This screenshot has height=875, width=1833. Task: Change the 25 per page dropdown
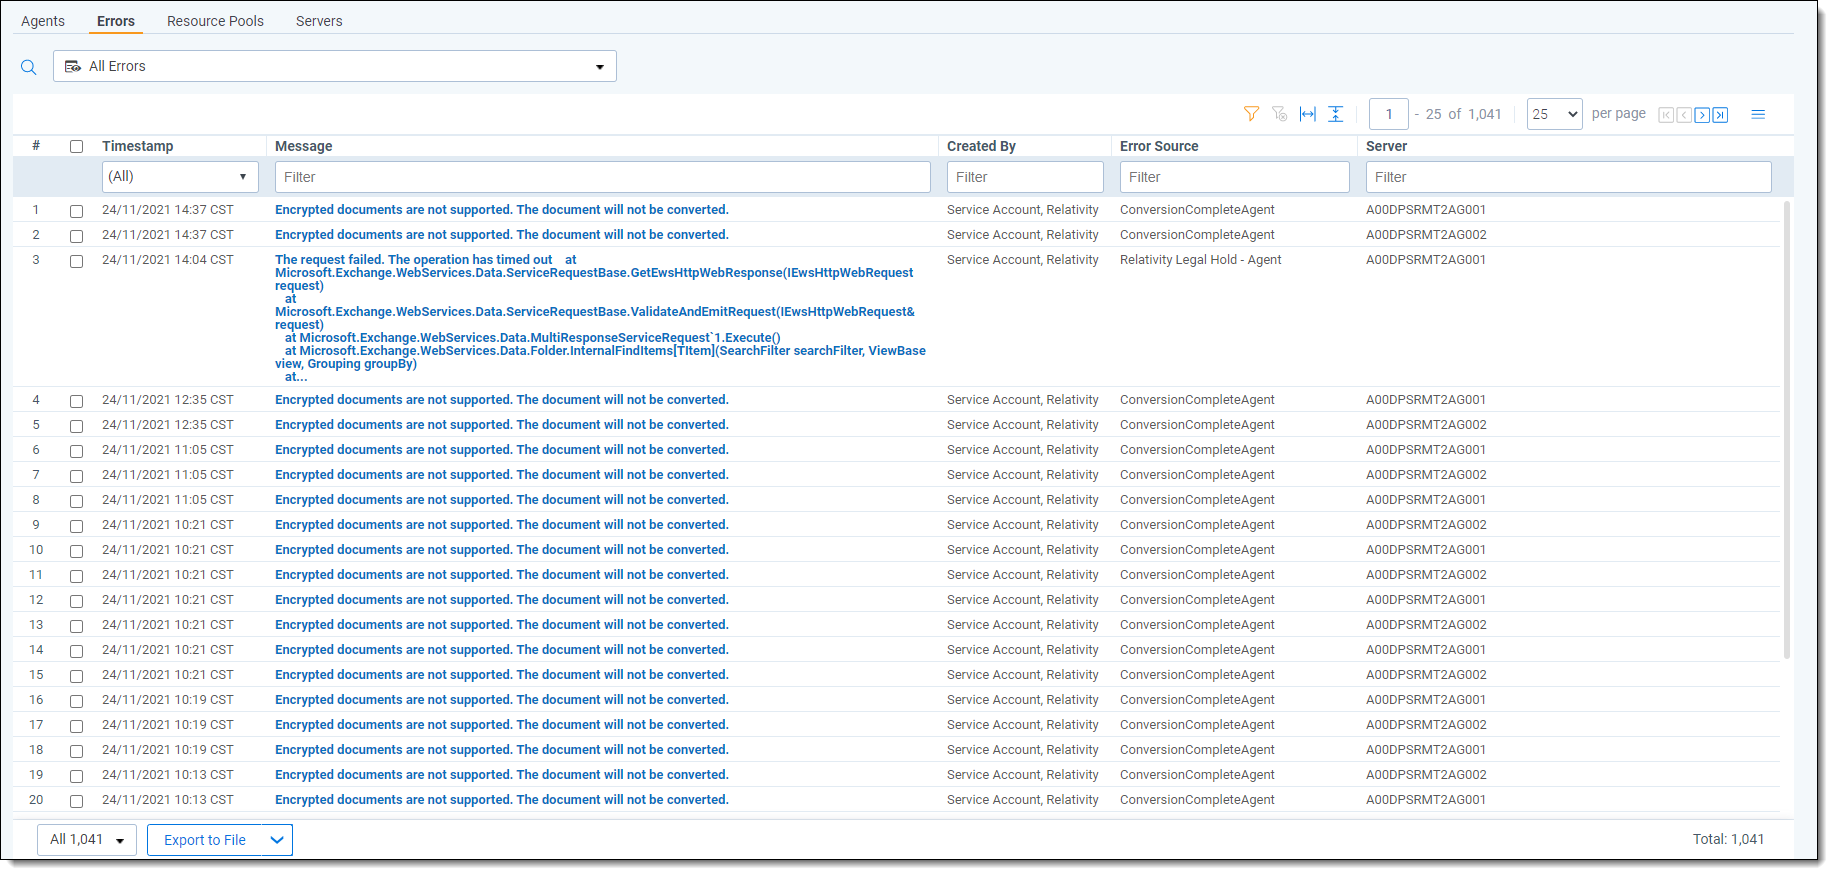tap(1554, 114)
